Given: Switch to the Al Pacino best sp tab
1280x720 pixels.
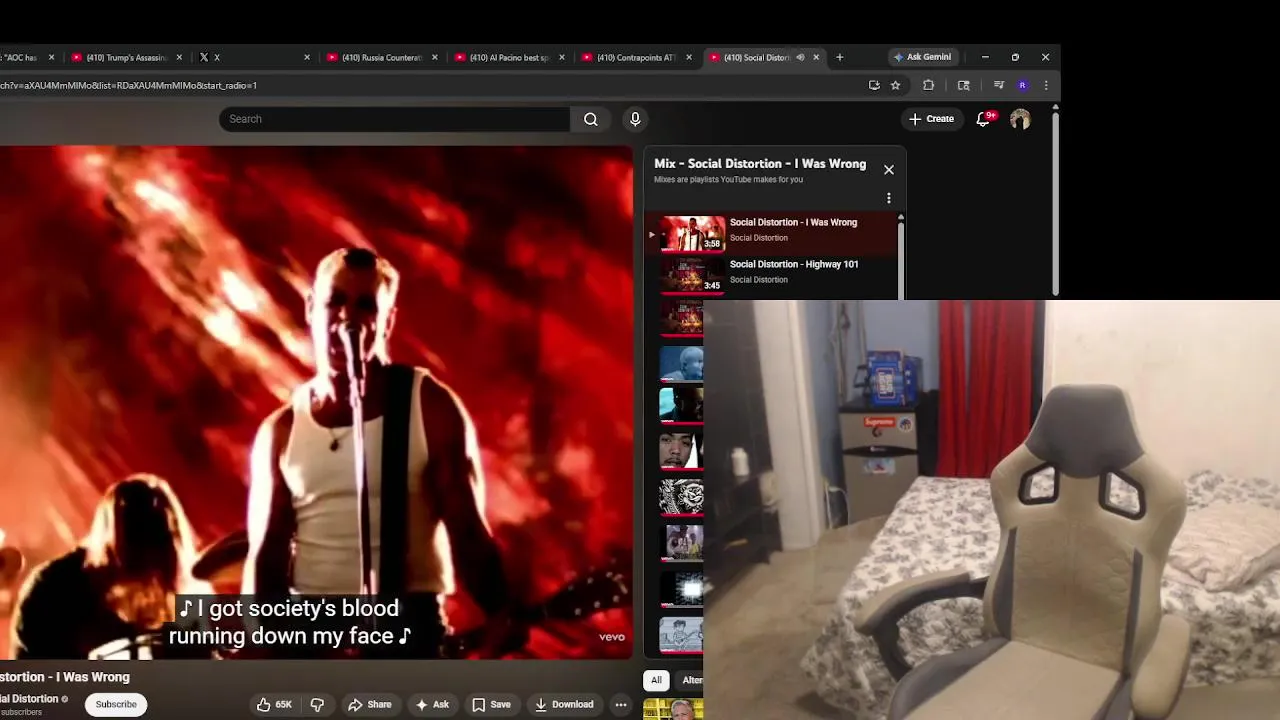Looking at the screenshot, I should tap(510, 57).
